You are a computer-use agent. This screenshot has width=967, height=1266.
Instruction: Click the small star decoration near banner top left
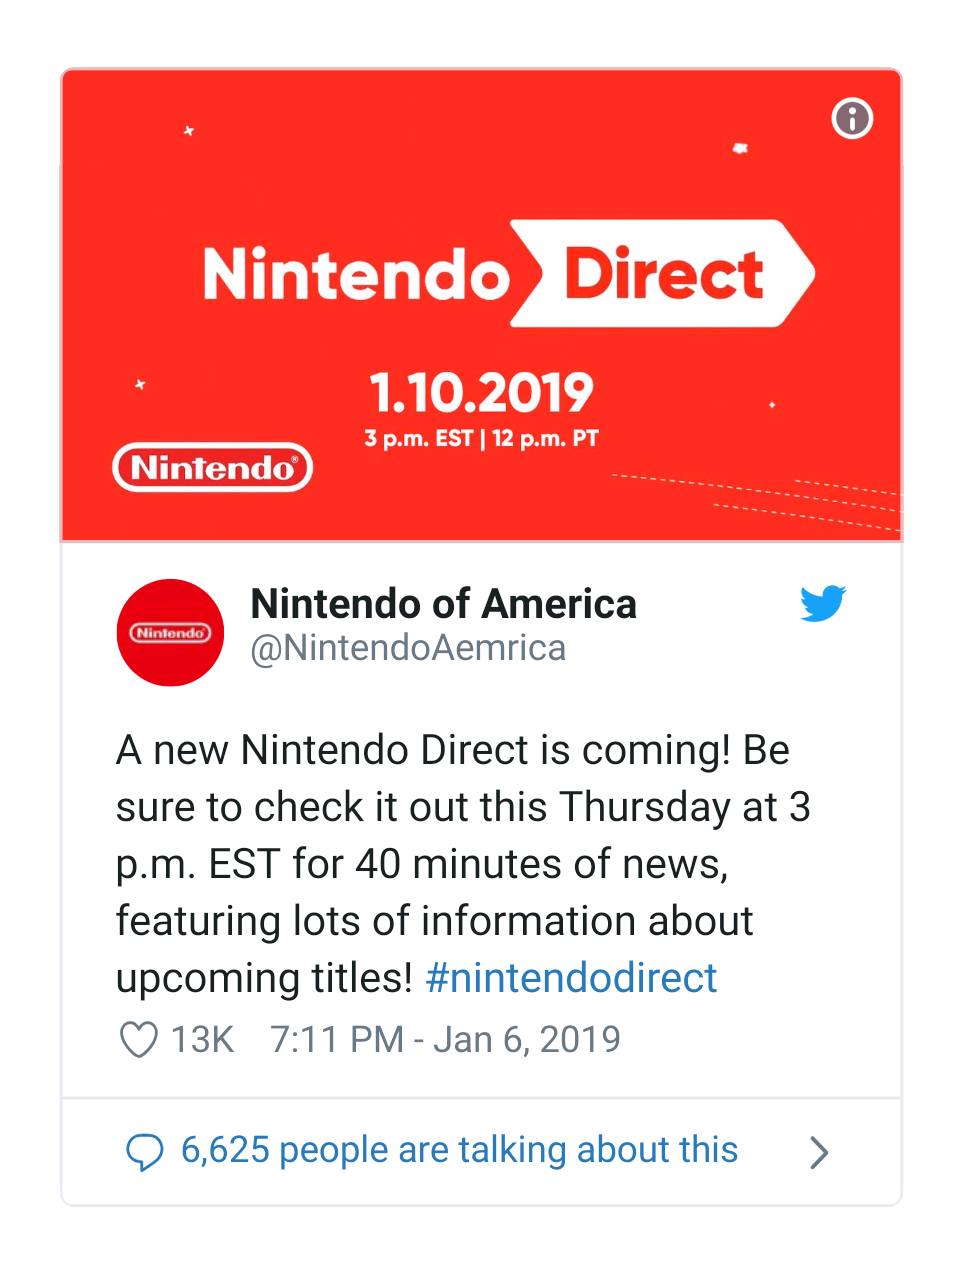click(x=188, y=131)
